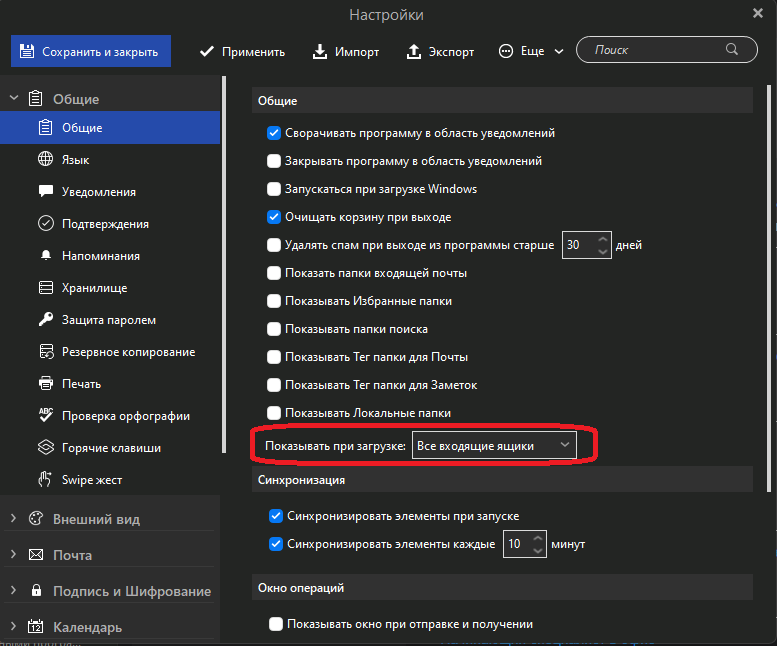Click the Экспорт button
The width and height of the screenshot is (777, 646).
440,52
